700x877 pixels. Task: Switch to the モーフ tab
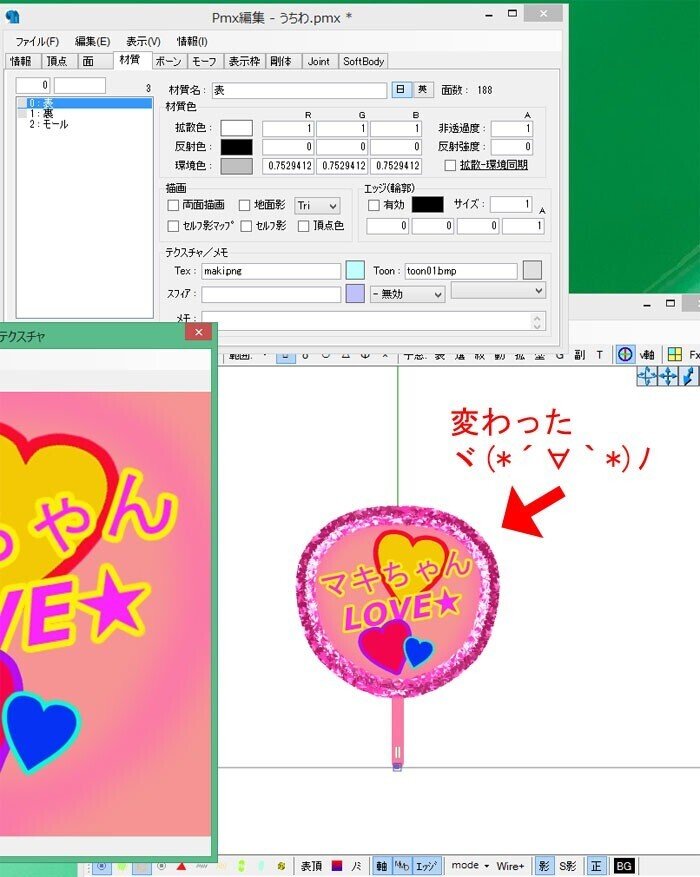tap(204, 61)
